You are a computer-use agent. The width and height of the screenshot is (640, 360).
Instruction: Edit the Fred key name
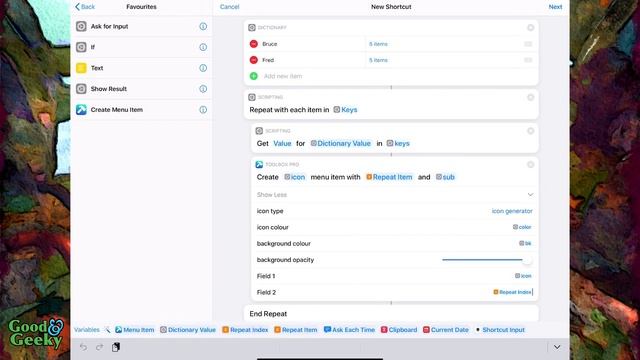point(268,60)
